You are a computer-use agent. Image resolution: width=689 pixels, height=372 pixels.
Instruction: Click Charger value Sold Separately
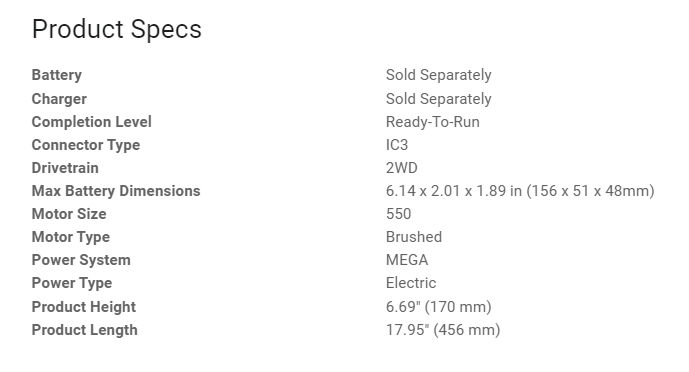point(439,99)
